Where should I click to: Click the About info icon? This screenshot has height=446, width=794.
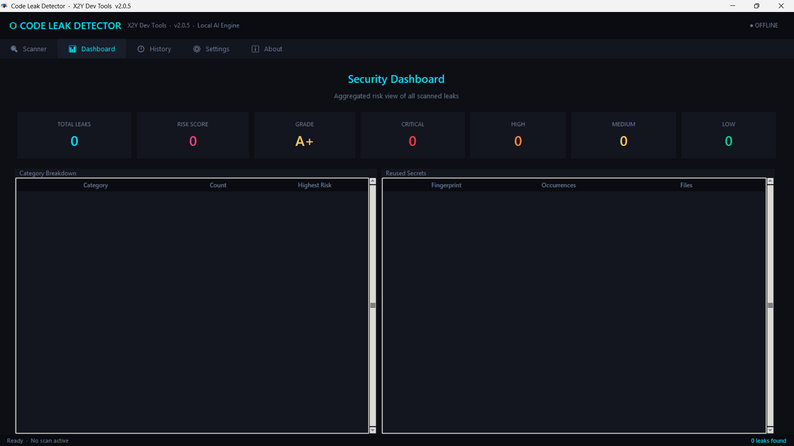[x=255, y=49]
